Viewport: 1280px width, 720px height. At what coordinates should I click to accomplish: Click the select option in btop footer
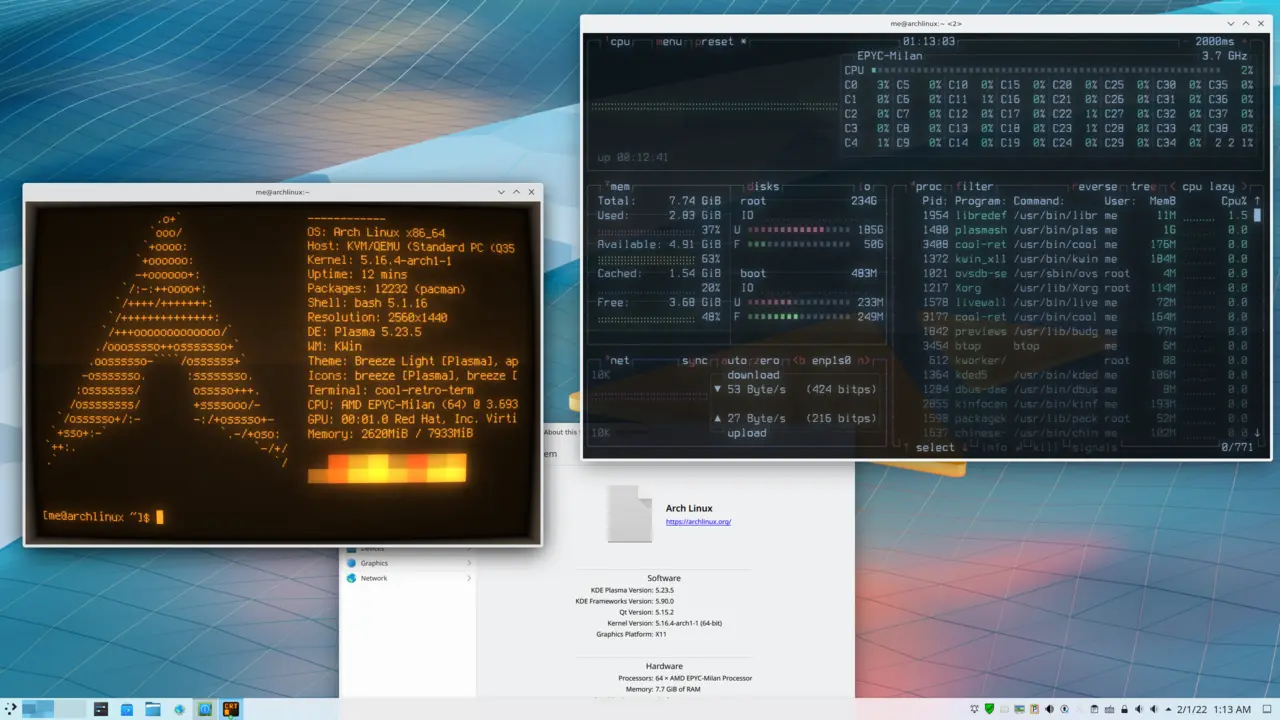tap(936, 447)
